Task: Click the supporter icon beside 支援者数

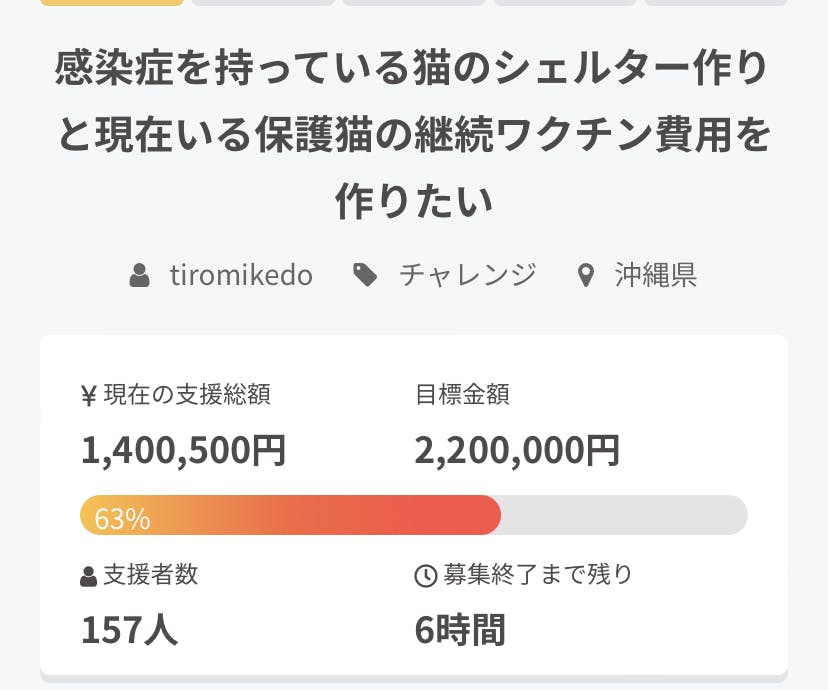Action: 88,576
